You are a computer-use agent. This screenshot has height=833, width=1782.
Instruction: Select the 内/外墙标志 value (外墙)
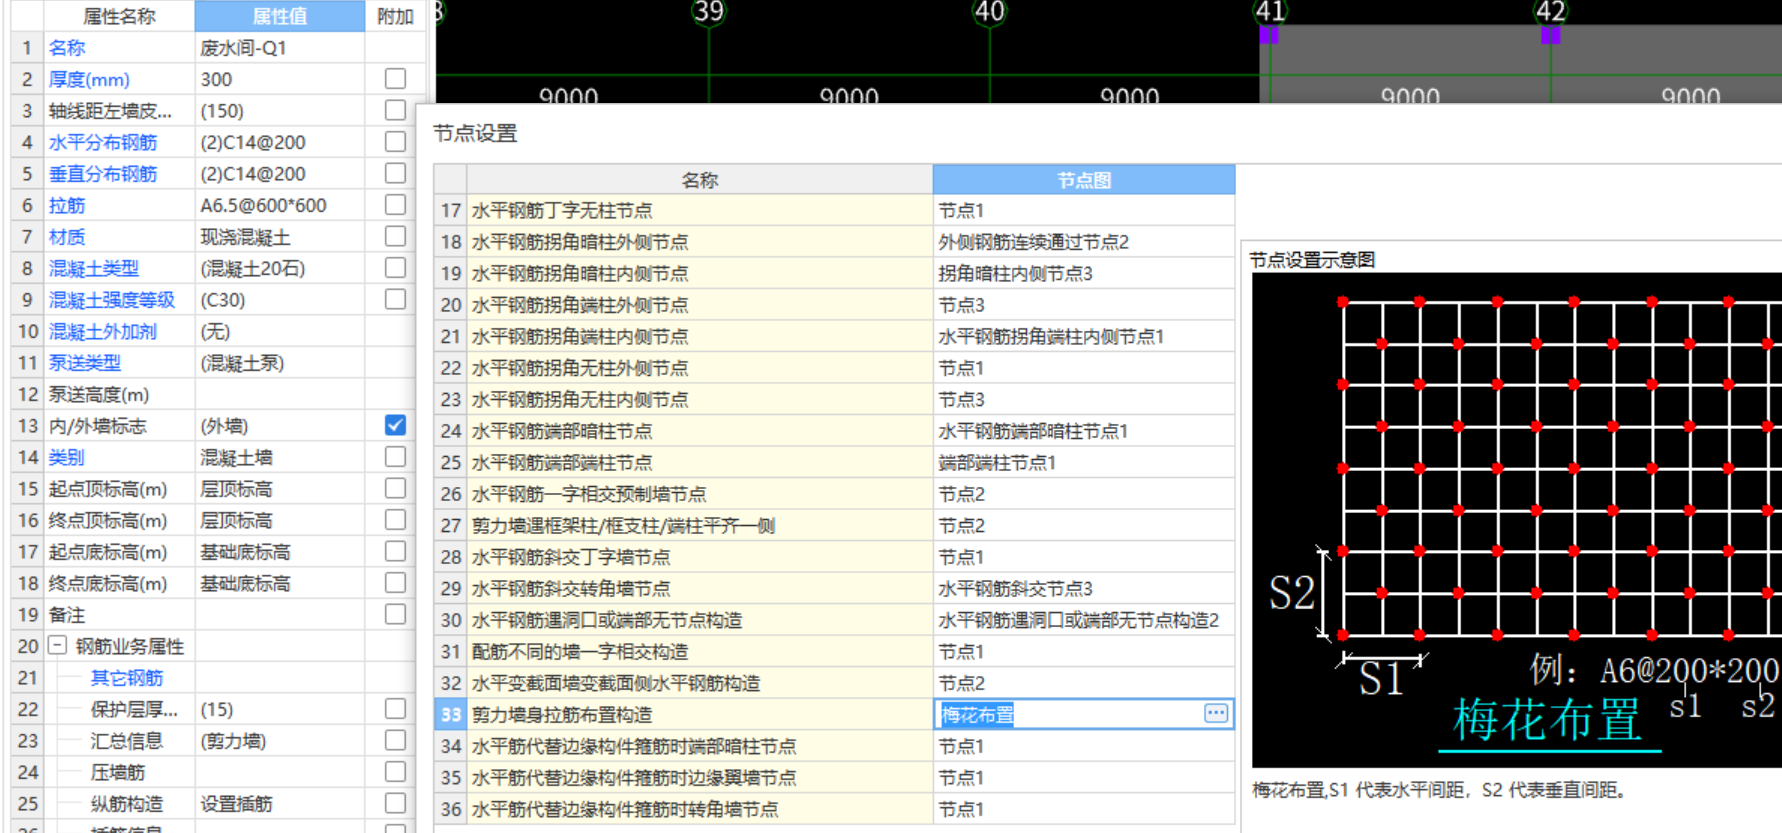pos(280,426)
